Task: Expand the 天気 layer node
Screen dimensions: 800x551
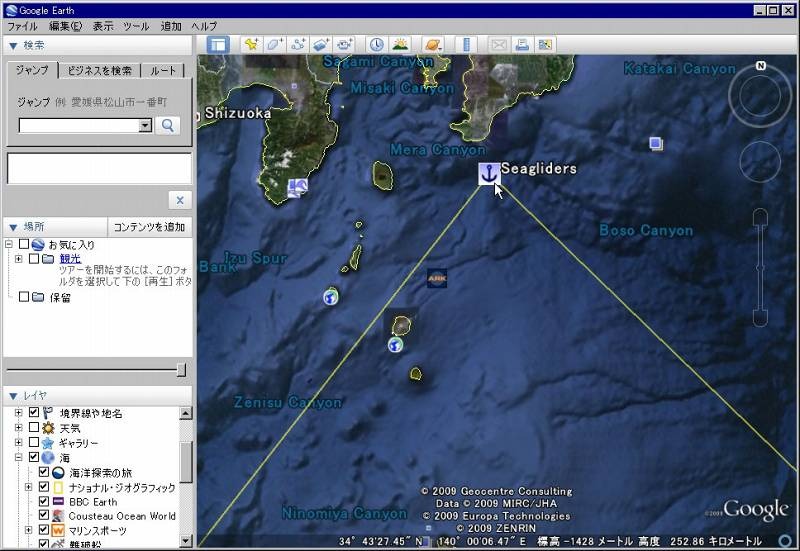Action: [x=19, y=427]
